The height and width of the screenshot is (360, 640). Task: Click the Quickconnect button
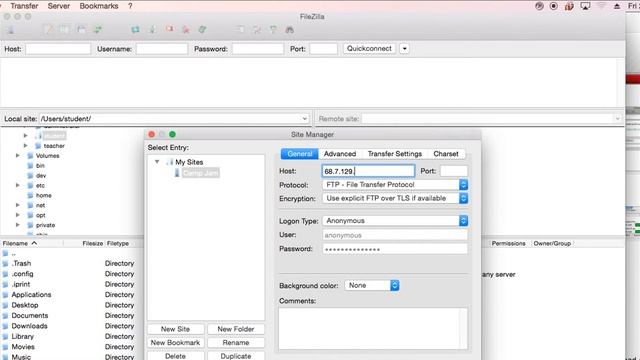point(369,49)
